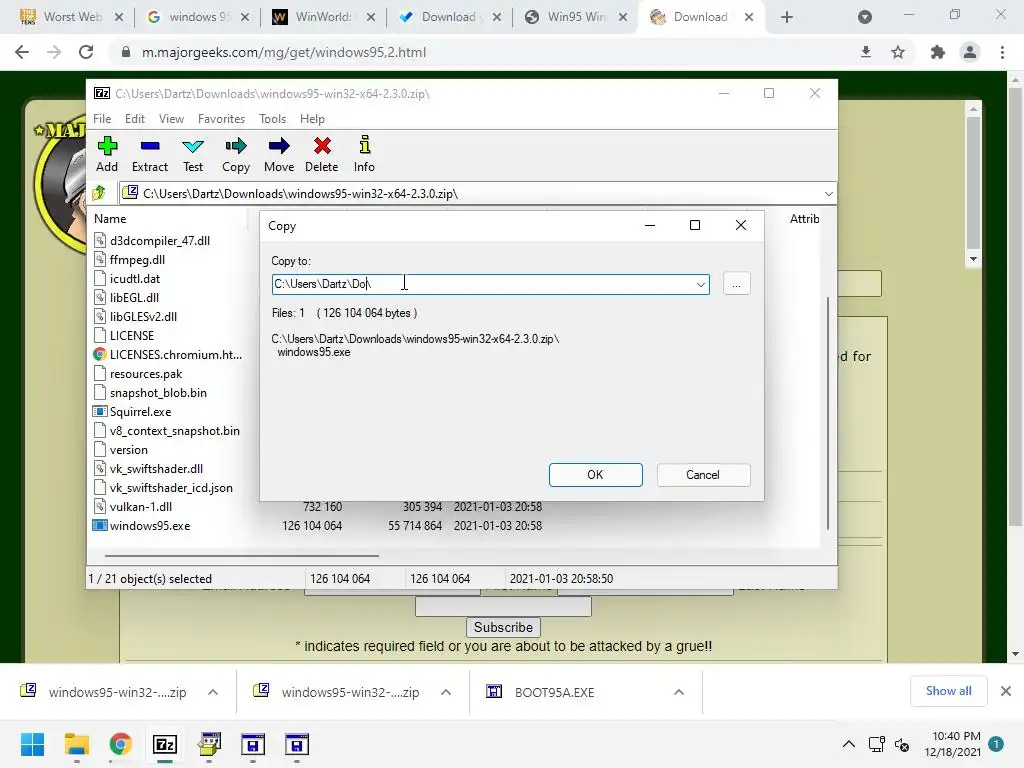Click the horizontal scrollbar in 7-Zip file list
This screenshot has height=768, width=1024.
pyautogui.click(x=242, y=556)
